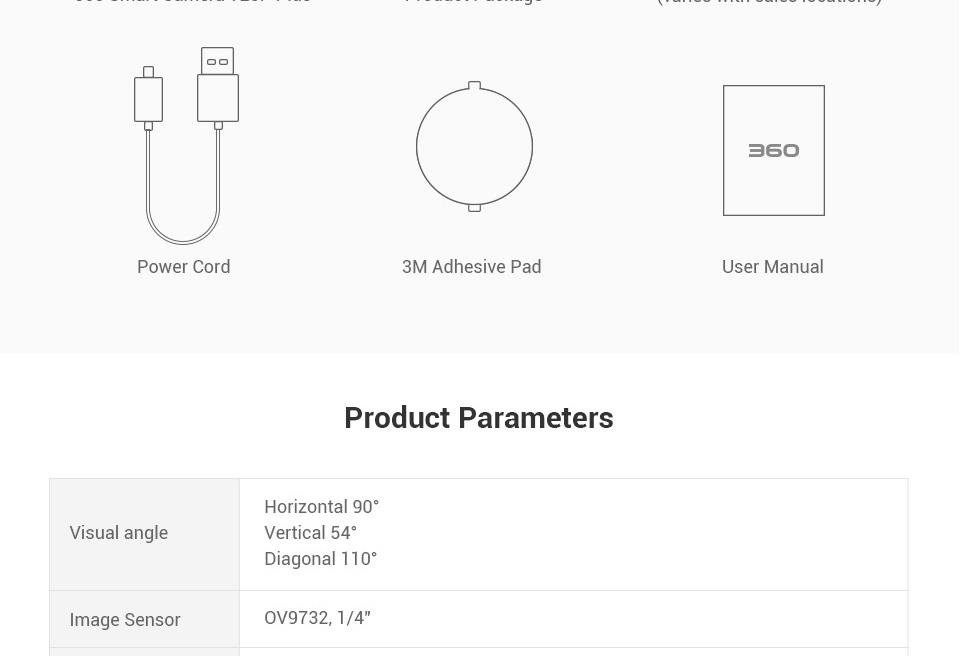Click the bottom tab of the adhesive pad

tap(474, 208)
